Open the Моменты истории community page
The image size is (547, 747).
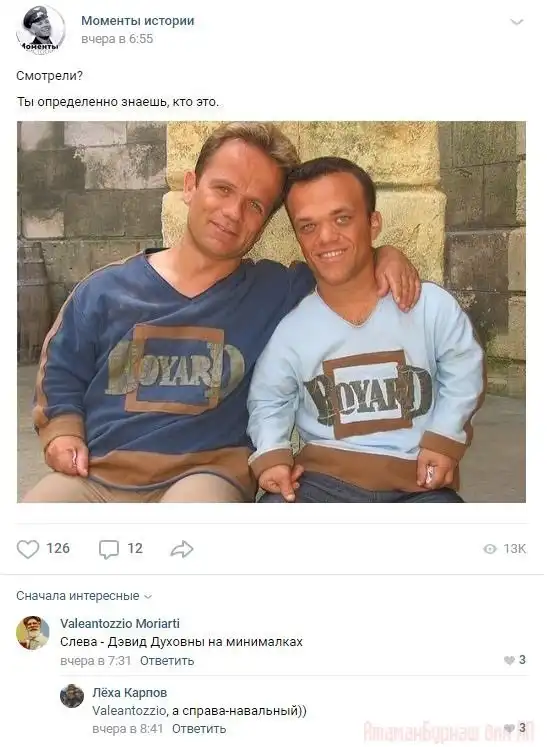[138, 20]
